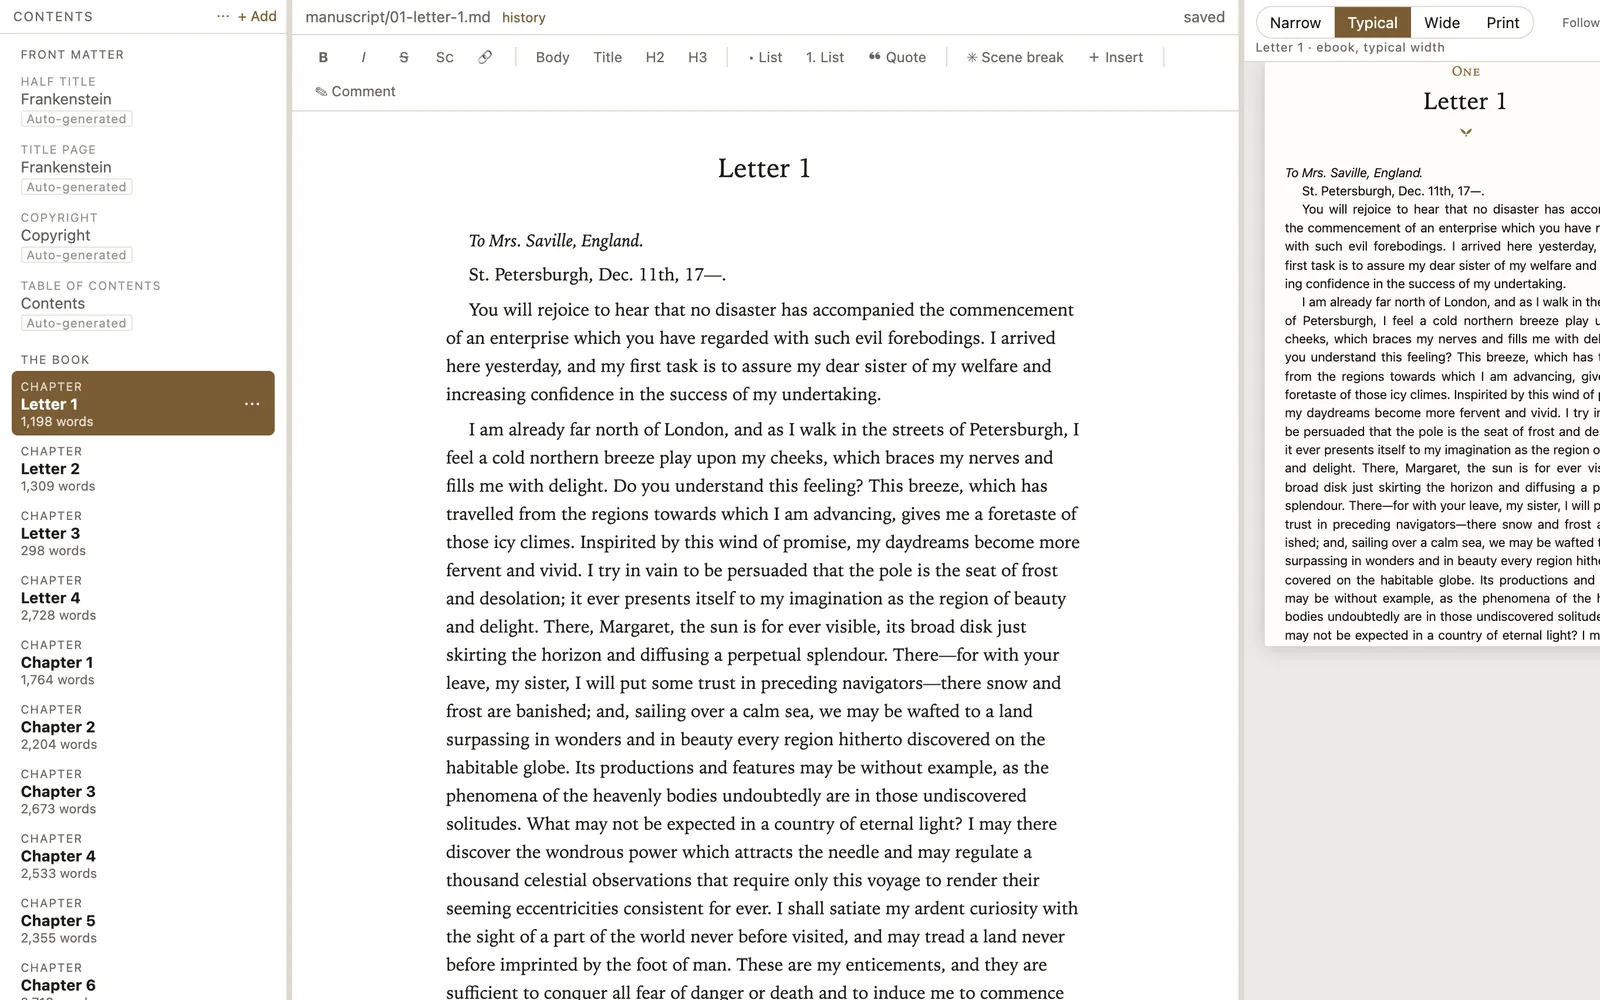
Task: Apply small caps (Sc) formatting
Action: pyautogui.click(x=445, y=57)
